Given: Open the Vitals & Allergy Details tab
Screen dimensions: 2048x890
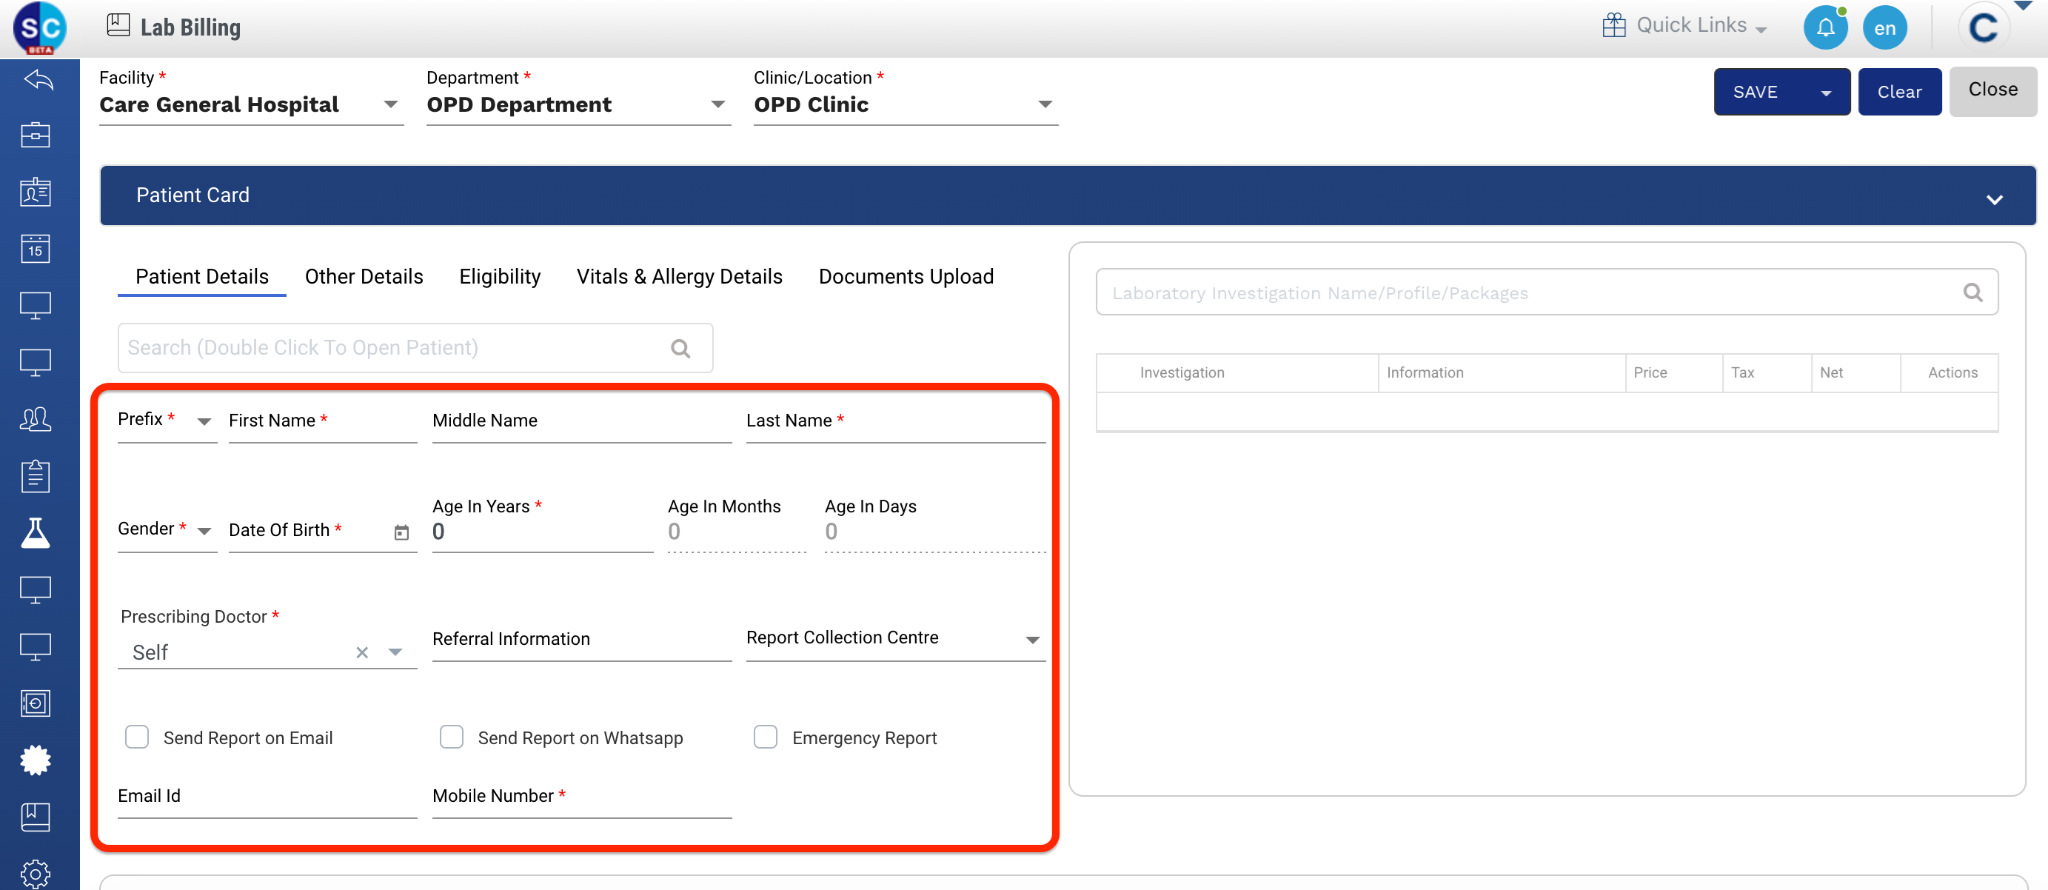Looking at the screenshot, I should point(679,277).
